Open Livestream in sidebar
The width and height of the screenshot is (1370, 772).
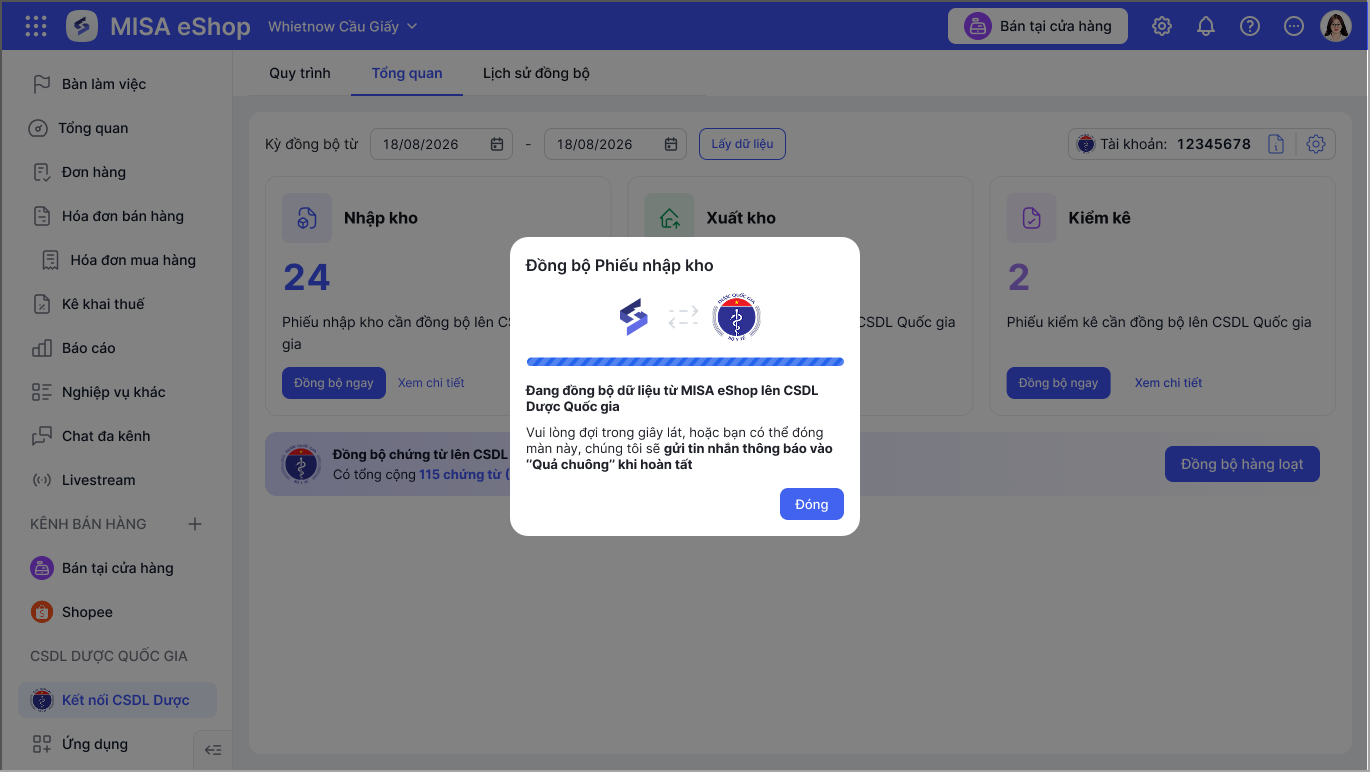pos(117,480)
